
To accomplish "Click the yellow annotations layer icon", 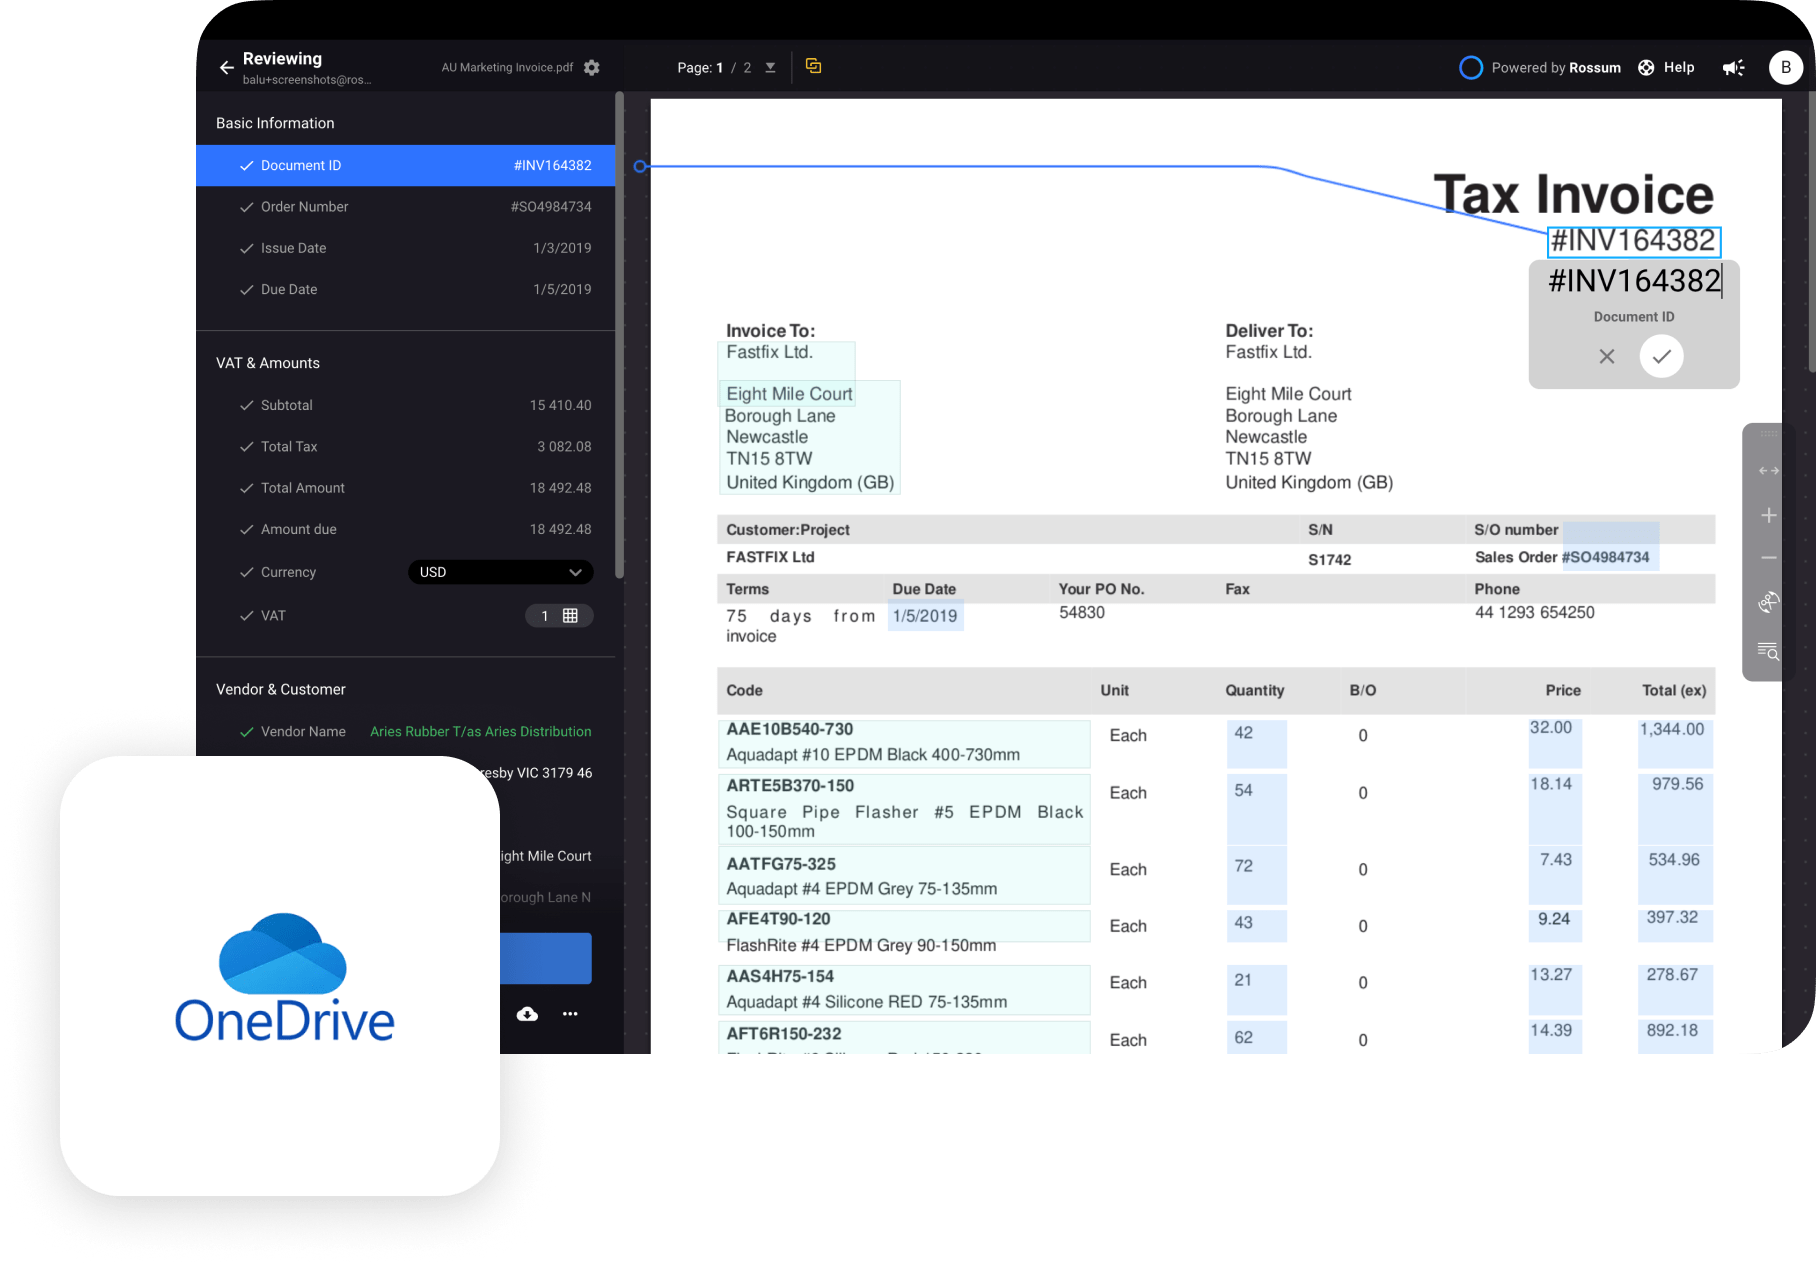I will coord(813,66).
